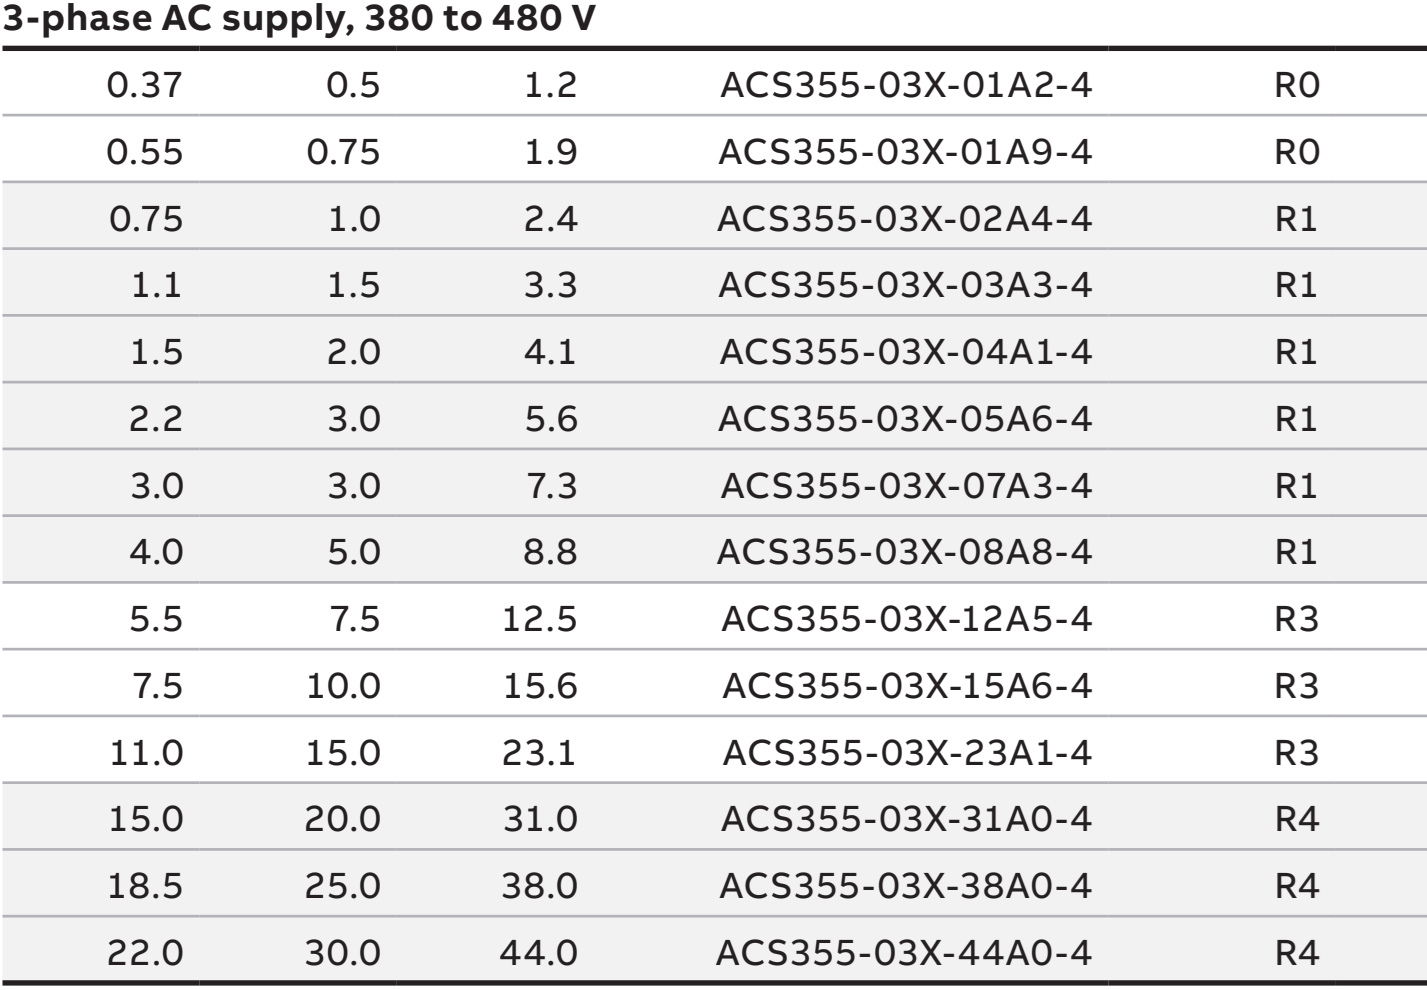Select the 44.0 ampere current value
Viewport: 1427px width, 990px height.
(539, 953)
